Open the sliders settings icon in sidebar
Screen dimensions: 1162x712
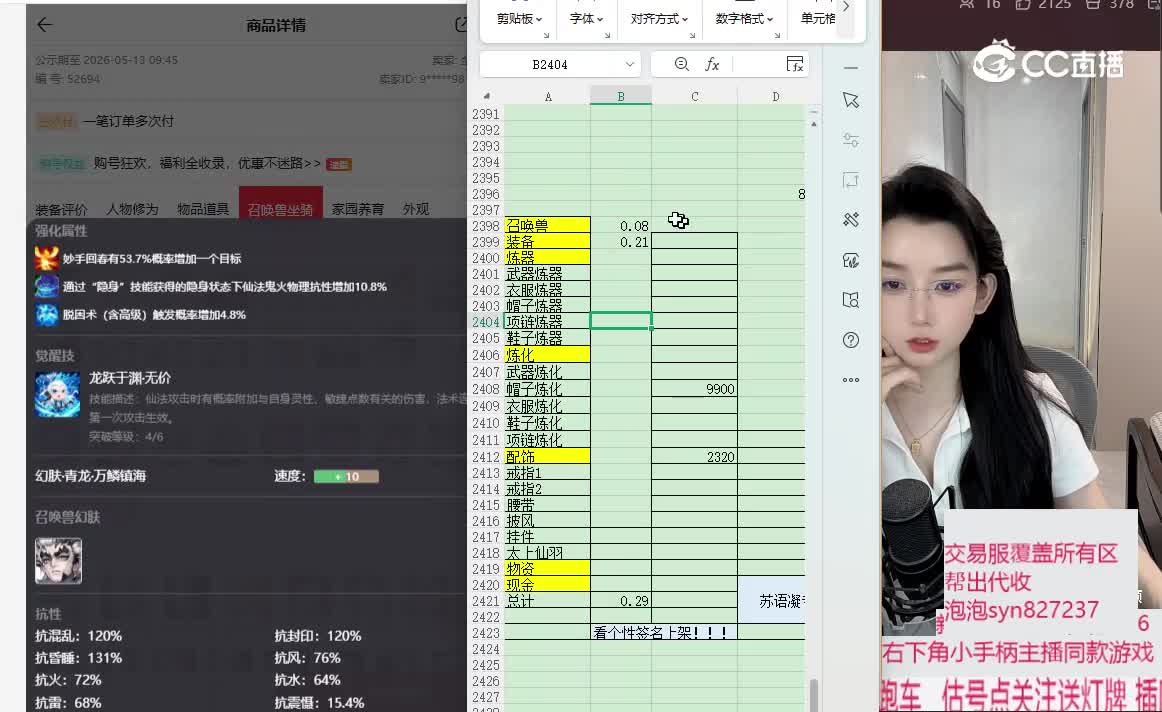pyautogui.click(x=851, y=140)
